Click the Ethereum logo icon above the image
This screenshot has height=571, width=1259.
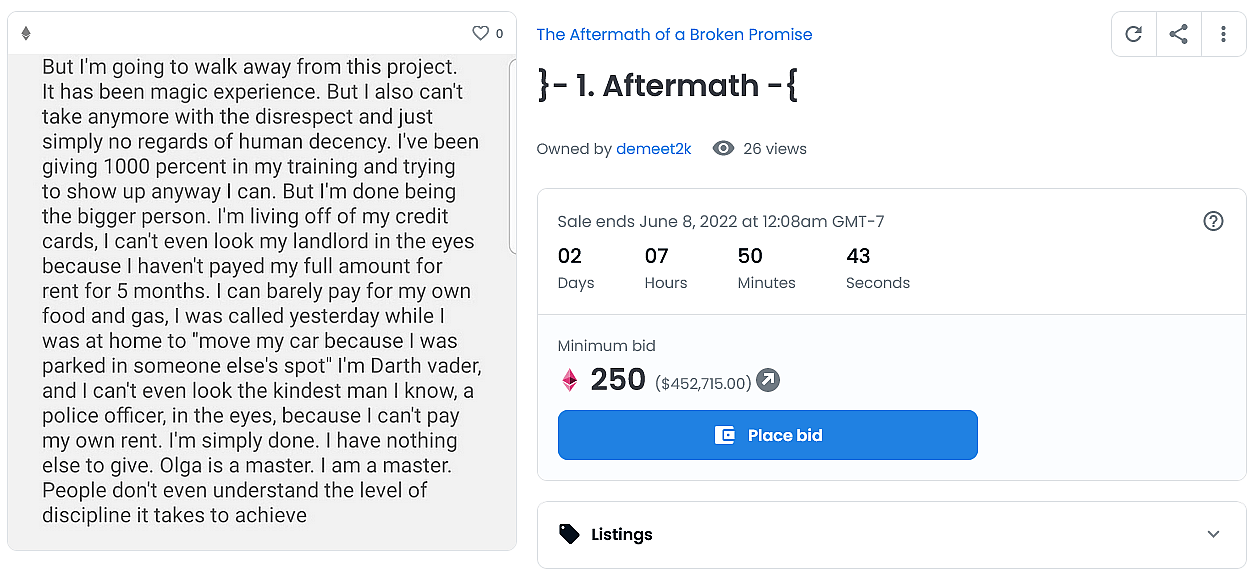pos(26,33)
